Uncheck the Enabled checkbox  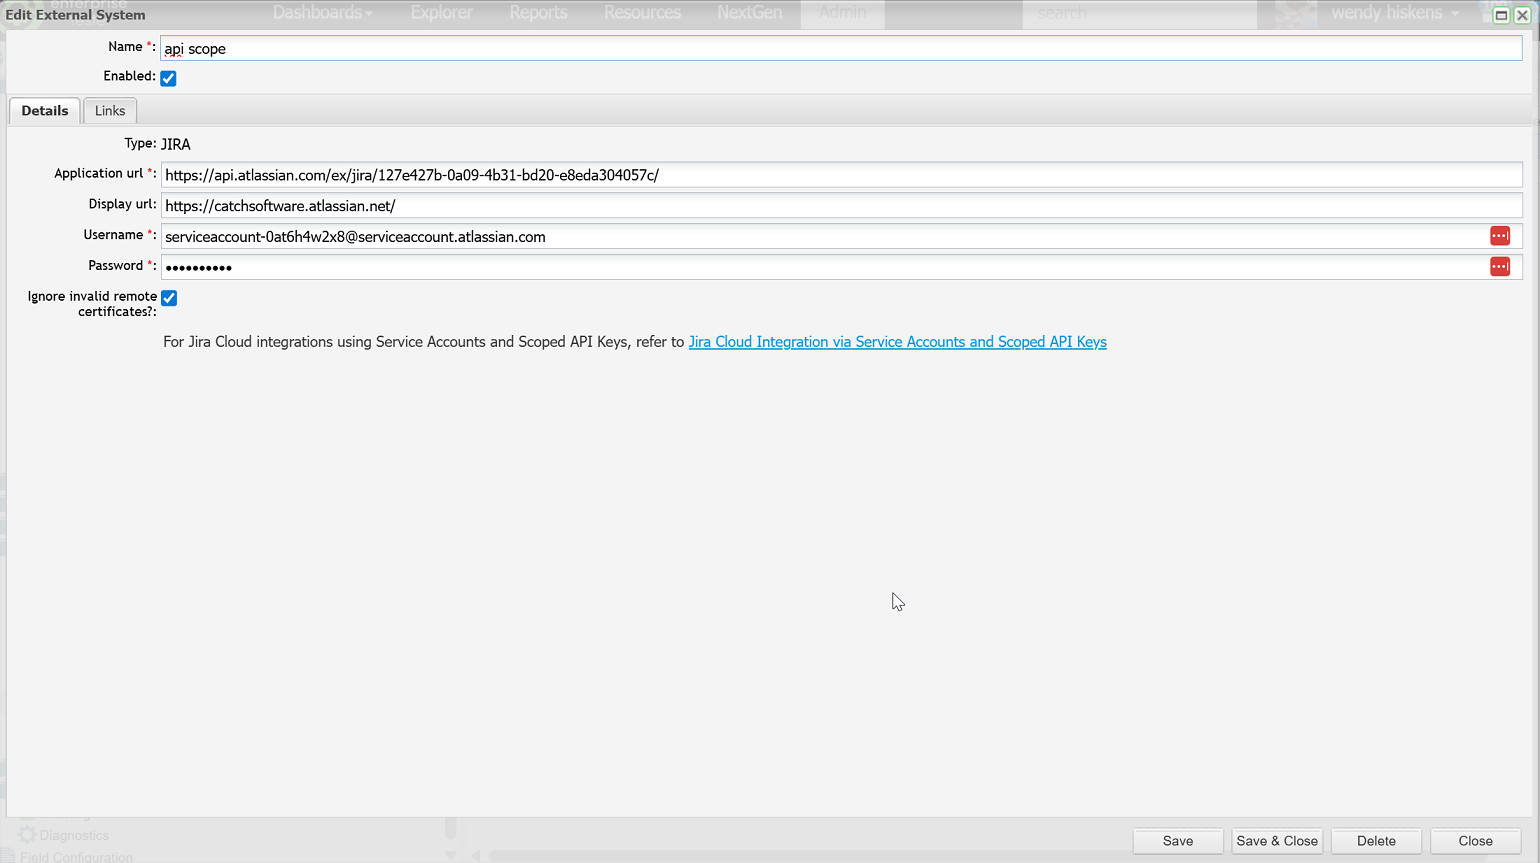168,78
